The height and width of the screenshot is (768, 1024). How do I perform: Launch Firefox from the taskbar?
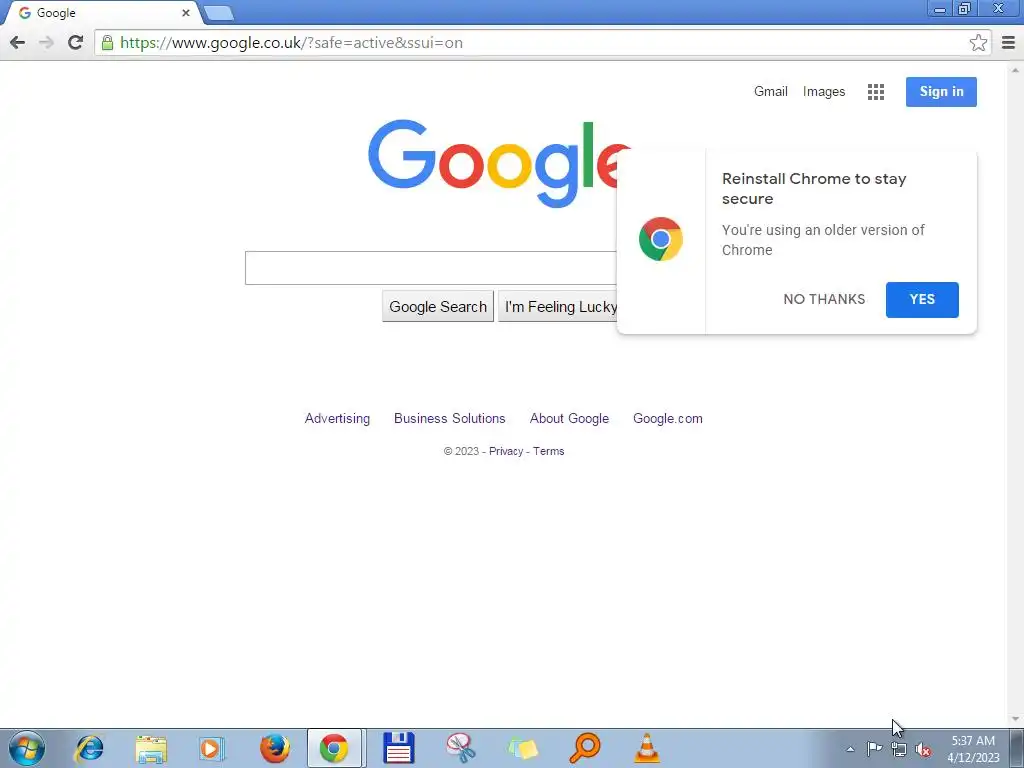coord(274,748)
